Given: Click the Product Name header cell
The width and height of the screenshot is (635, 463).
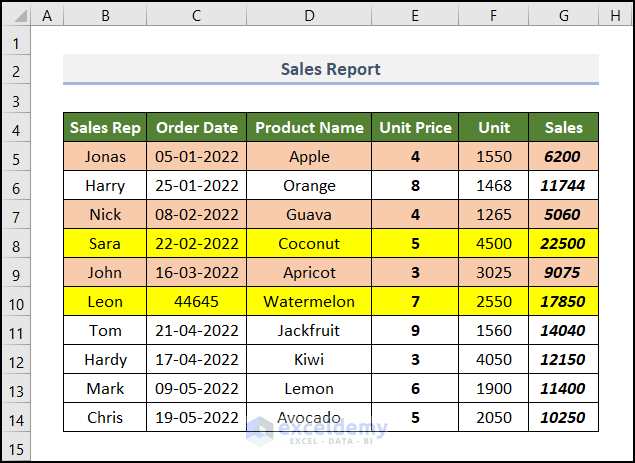Looking at the screenshot, I should coord(309,128).
